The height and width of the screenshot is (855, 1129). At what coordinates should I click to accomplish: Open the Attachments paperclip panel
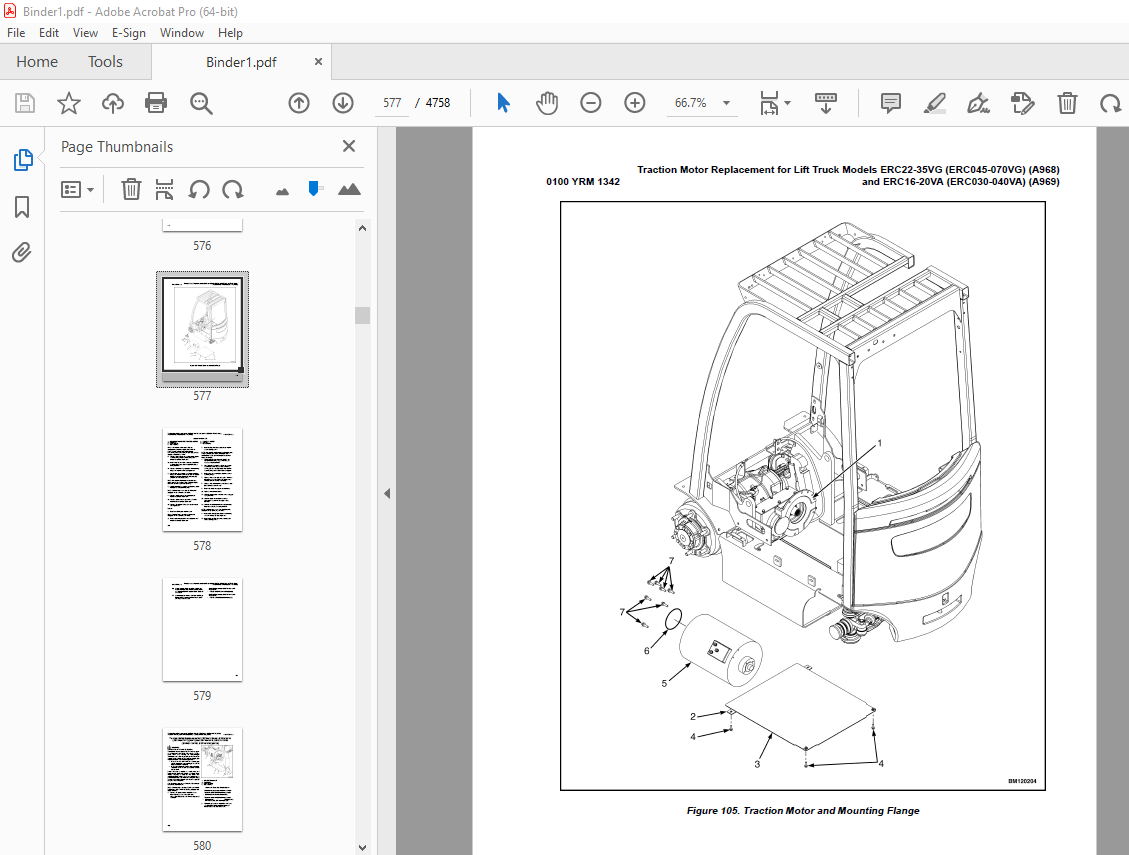pyautogui.click(x=22, y=253)
